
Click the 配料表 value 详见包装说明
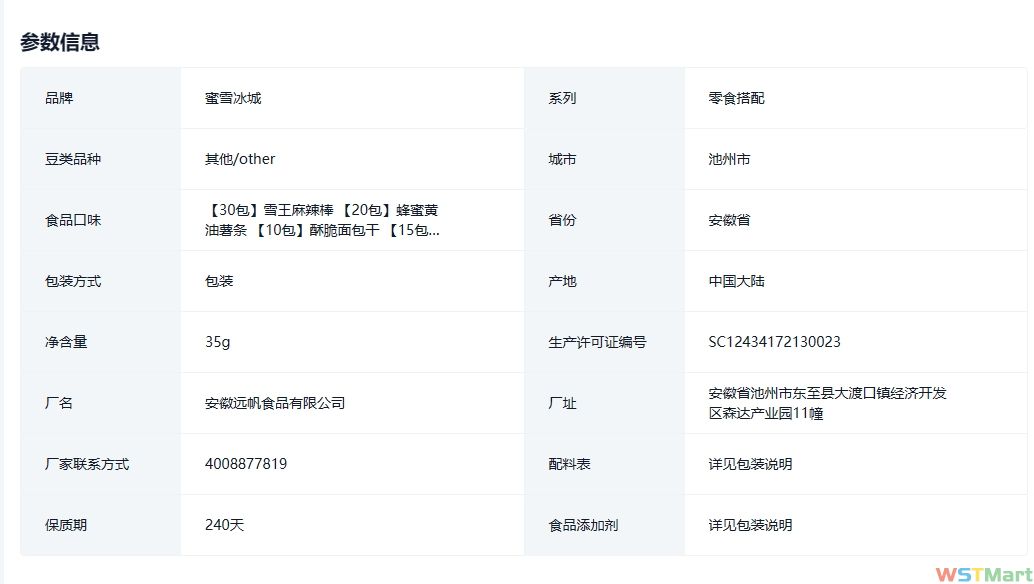(750, 464)
